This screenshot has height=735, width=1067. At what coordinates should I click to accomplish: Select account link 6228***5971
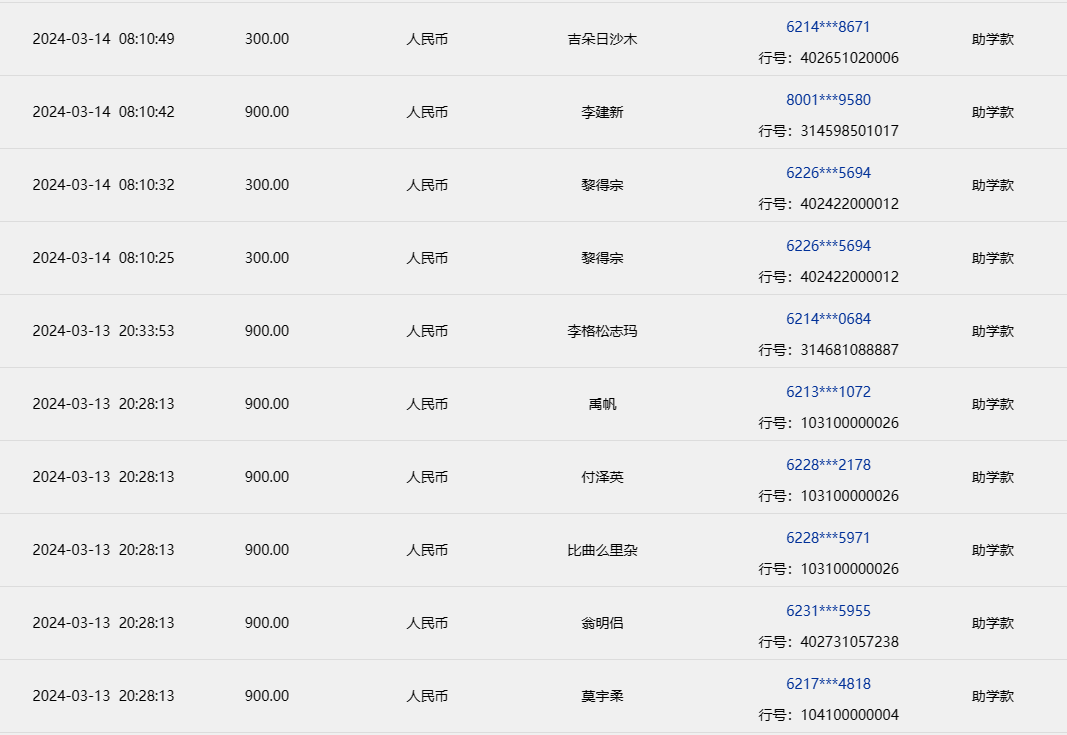pos(828,538)
